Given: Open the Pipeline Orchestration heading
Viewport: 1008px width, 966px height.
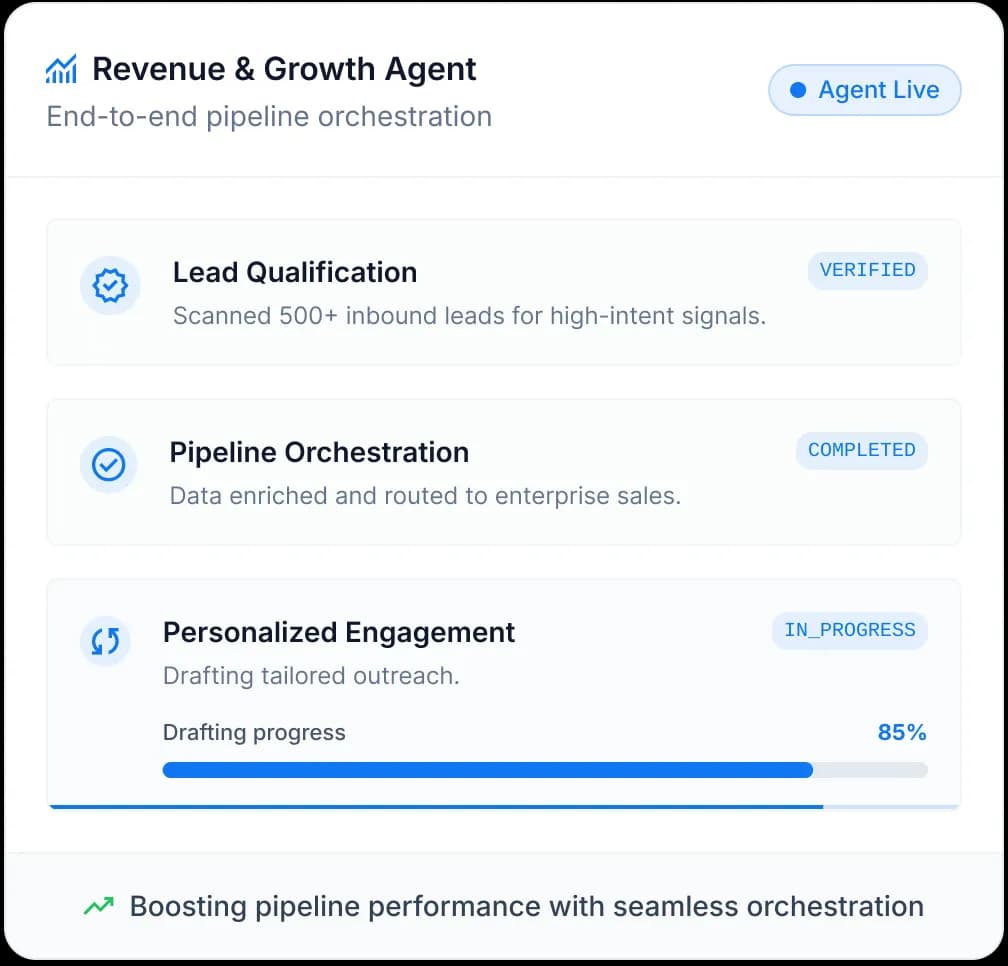Looking at the screenshot, I should tap(319, 452).
